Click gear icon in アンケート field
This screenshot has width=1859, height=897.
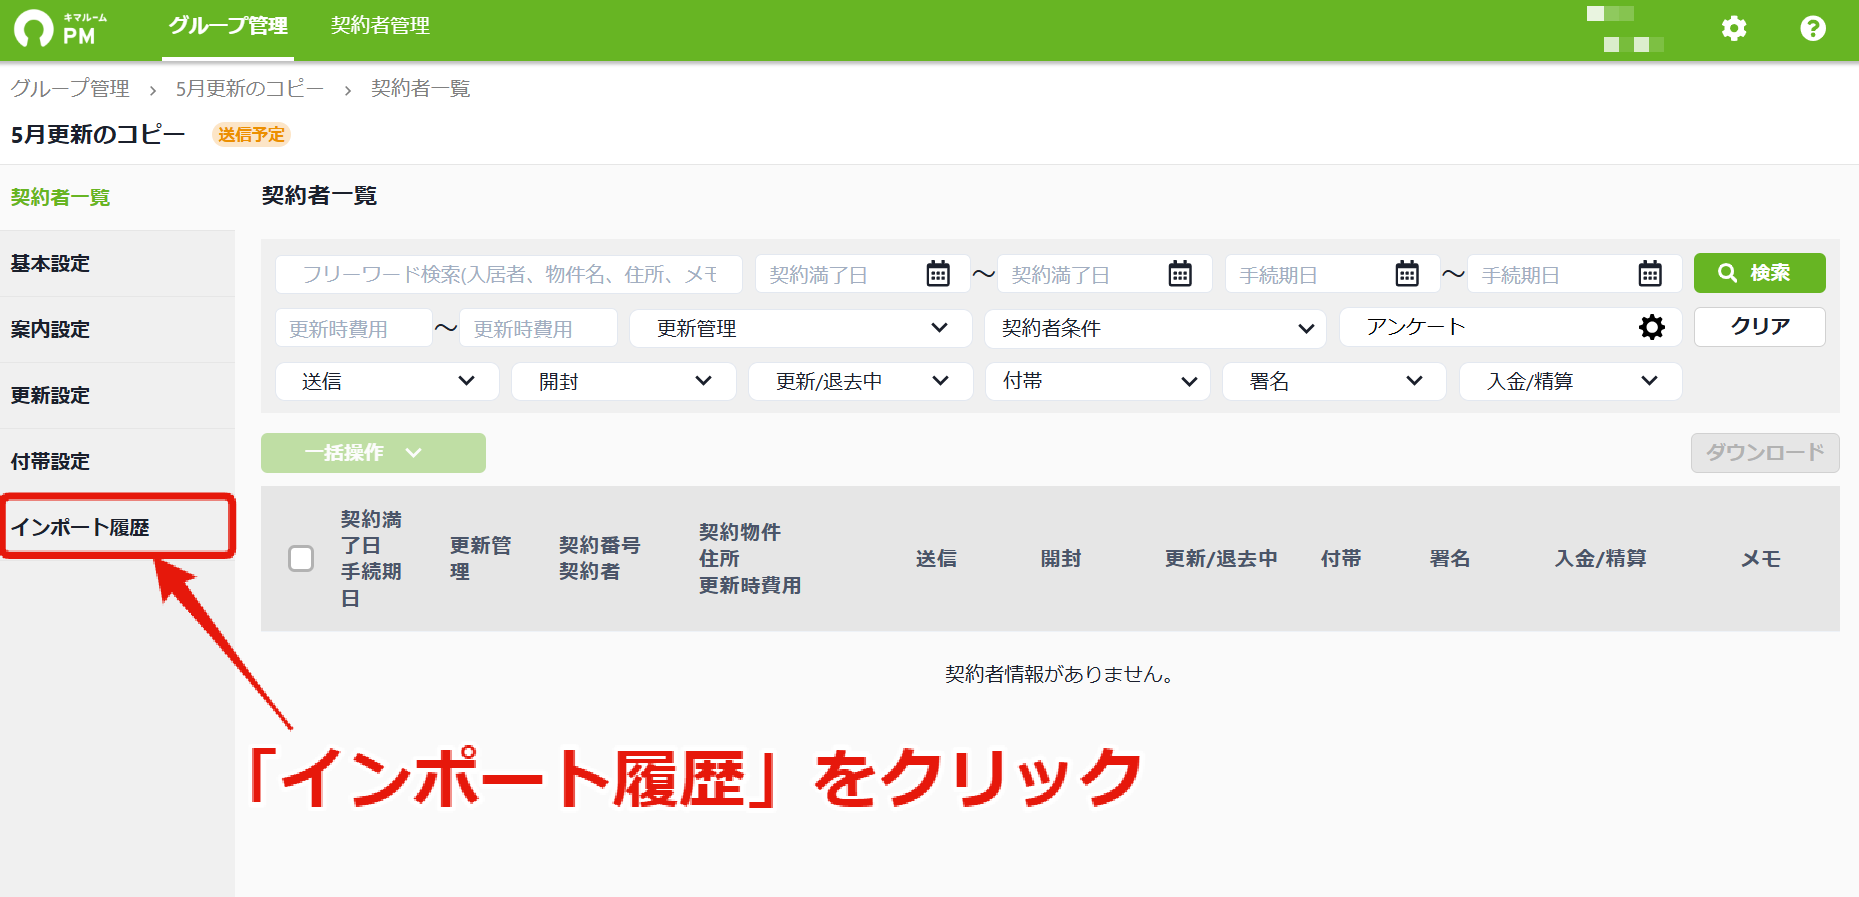point(1652,327)
